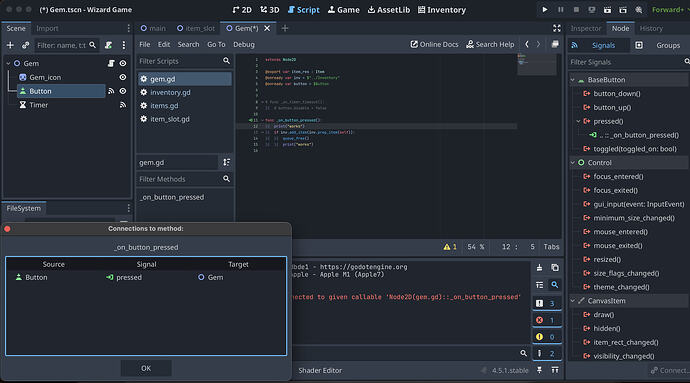Focus the Filter Signals field
This screenshot has width=690, height=383.
coord(628,62)
